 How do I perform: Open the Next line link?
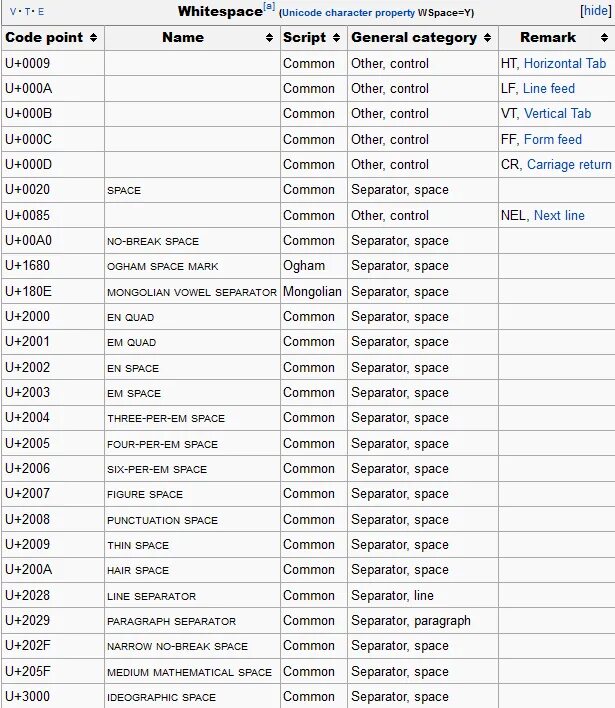click(559, 216)
